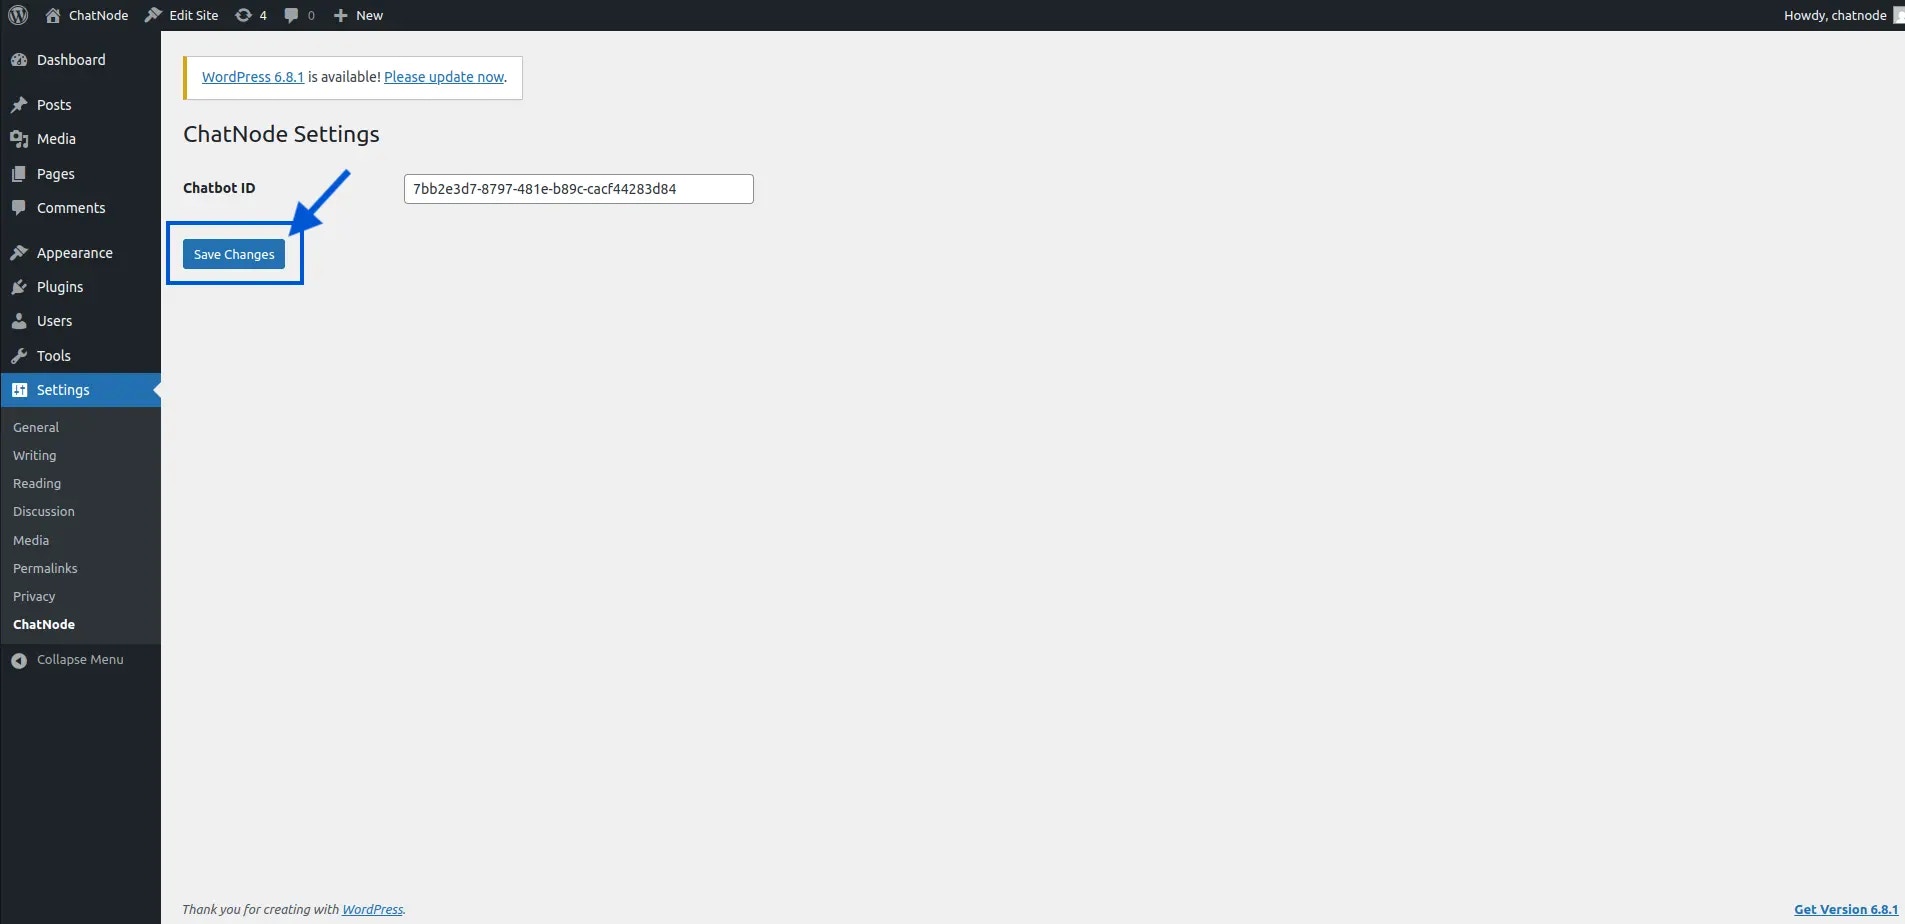Open the comments bubble icon in admin bar
The image size is (1905, 924).
291,15
